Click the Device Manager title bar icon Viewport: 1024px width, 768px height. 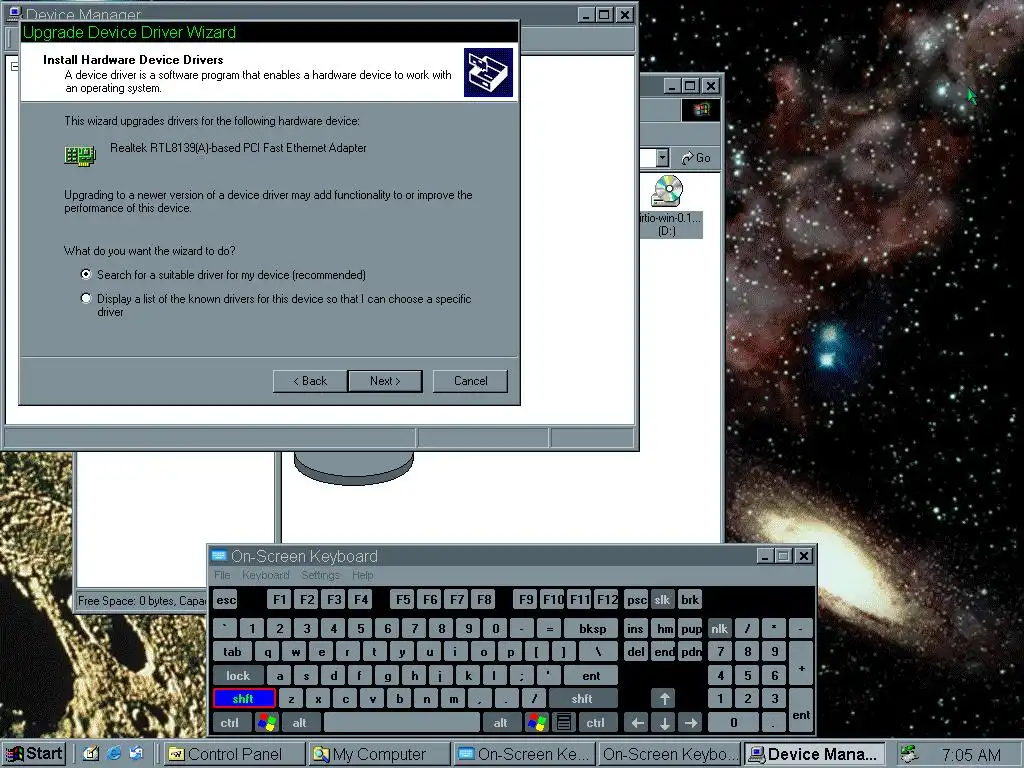[x=14, y=13]
